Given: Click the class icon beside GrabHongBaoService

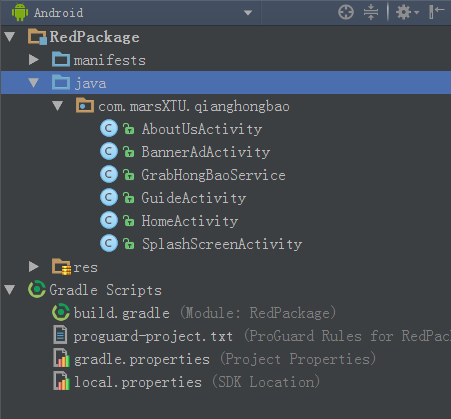Looking at the screenshot, I should click(x=109, y=174).
